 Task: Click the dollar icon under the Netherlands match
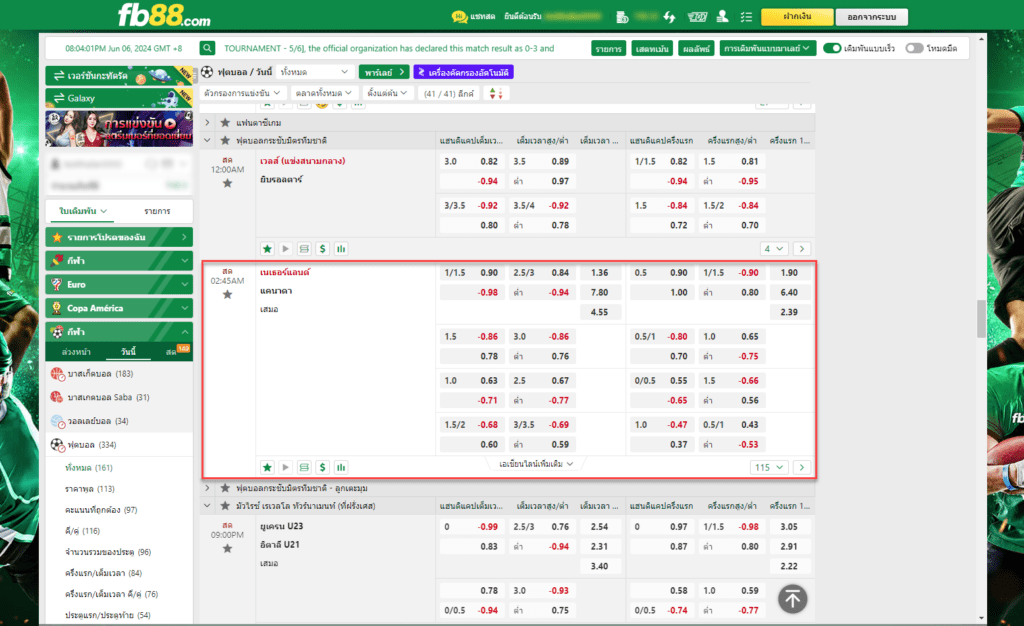(x=323, y=467)
